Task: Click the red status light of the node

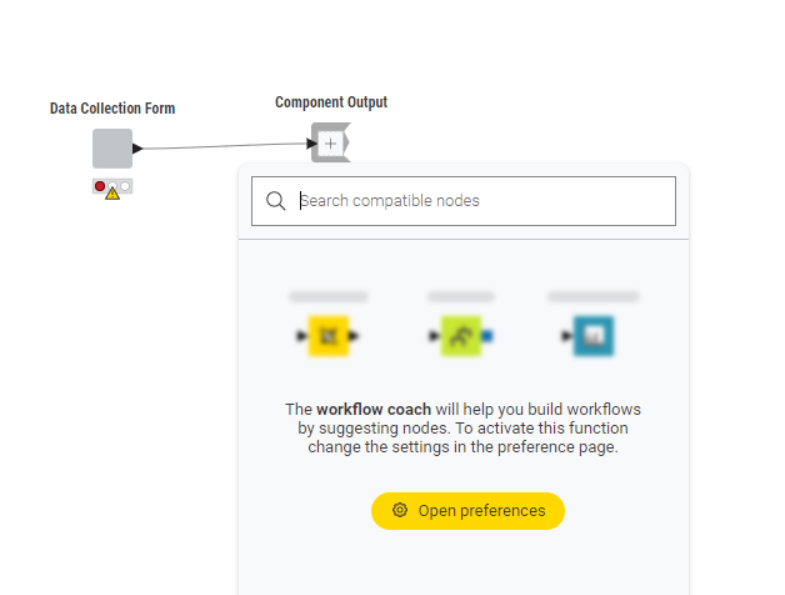Action: 100,186
